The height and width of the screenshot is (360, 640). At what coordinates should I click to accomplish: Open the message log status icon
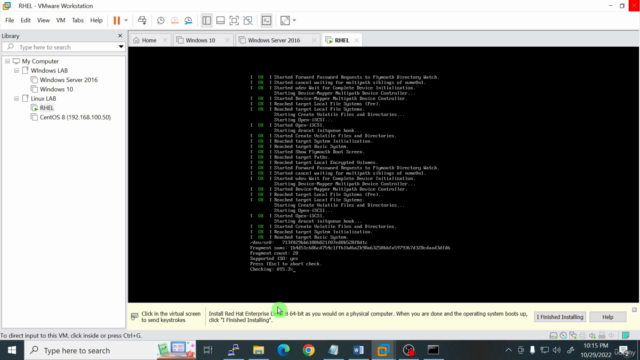click(x=625, y=336)
